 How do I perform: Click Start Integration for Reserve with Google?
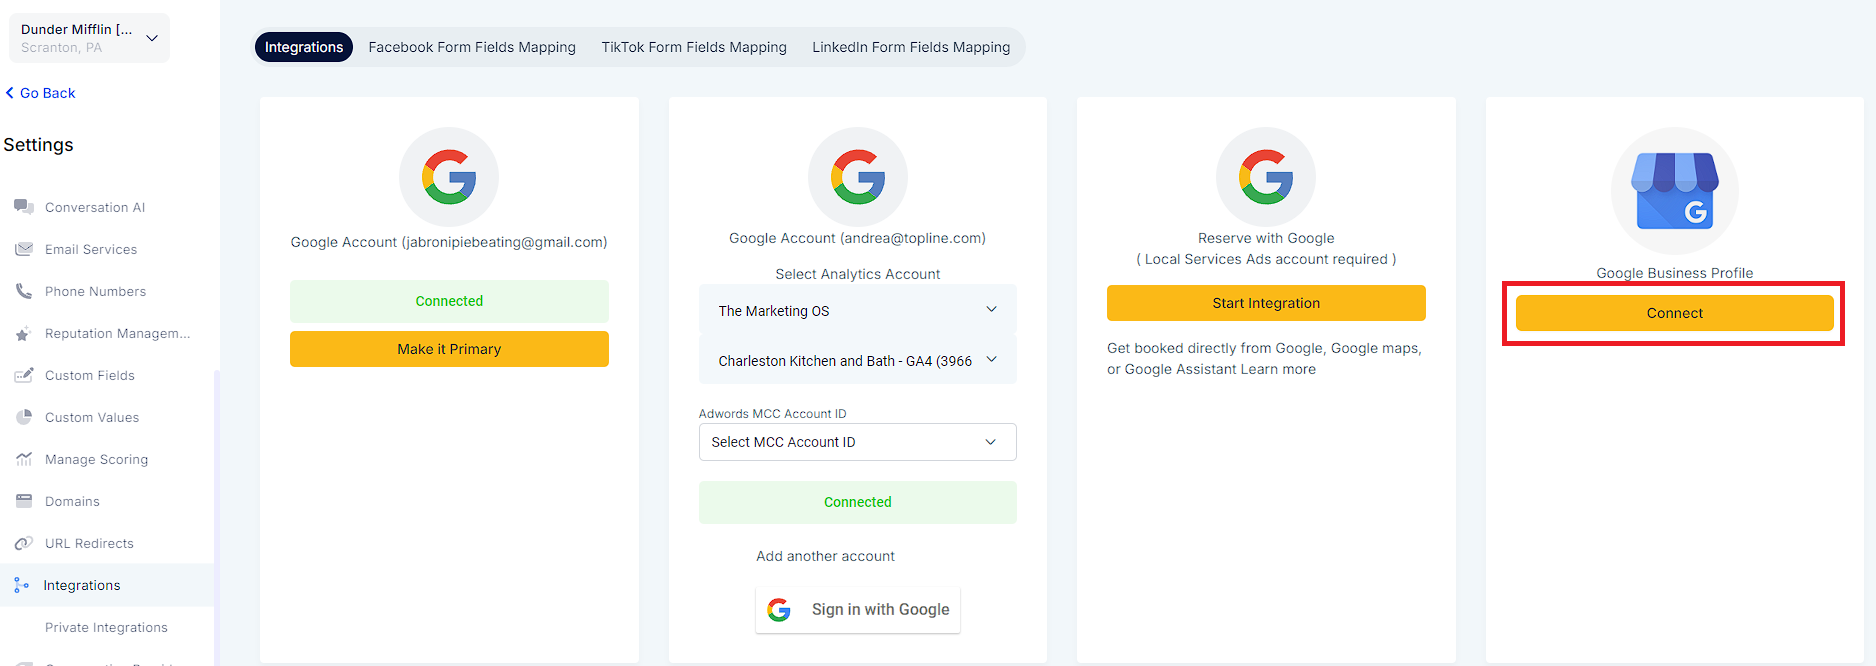1266,303
